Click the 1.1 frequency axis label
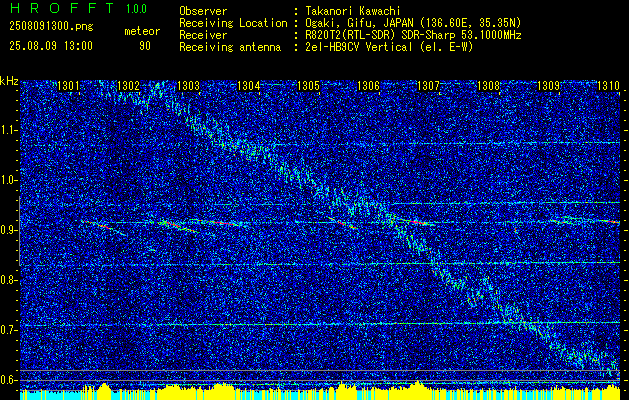Image resolution: width=629 pixels, height=400 pixels. pyautogui.click(x=9, y=130)
